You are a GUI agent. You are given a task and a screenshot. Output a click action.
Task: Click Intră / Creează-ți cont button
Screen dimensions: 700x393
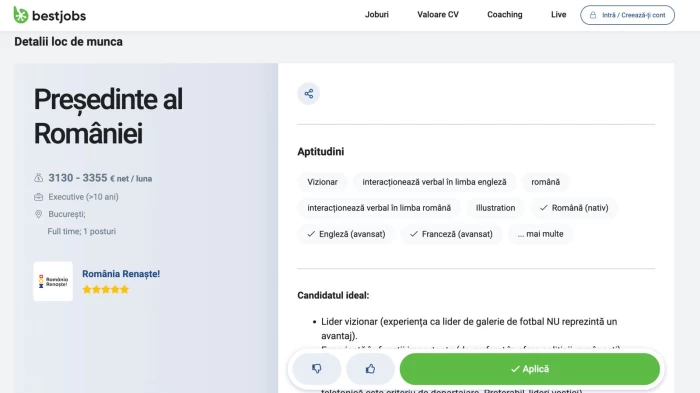point(627,15)
